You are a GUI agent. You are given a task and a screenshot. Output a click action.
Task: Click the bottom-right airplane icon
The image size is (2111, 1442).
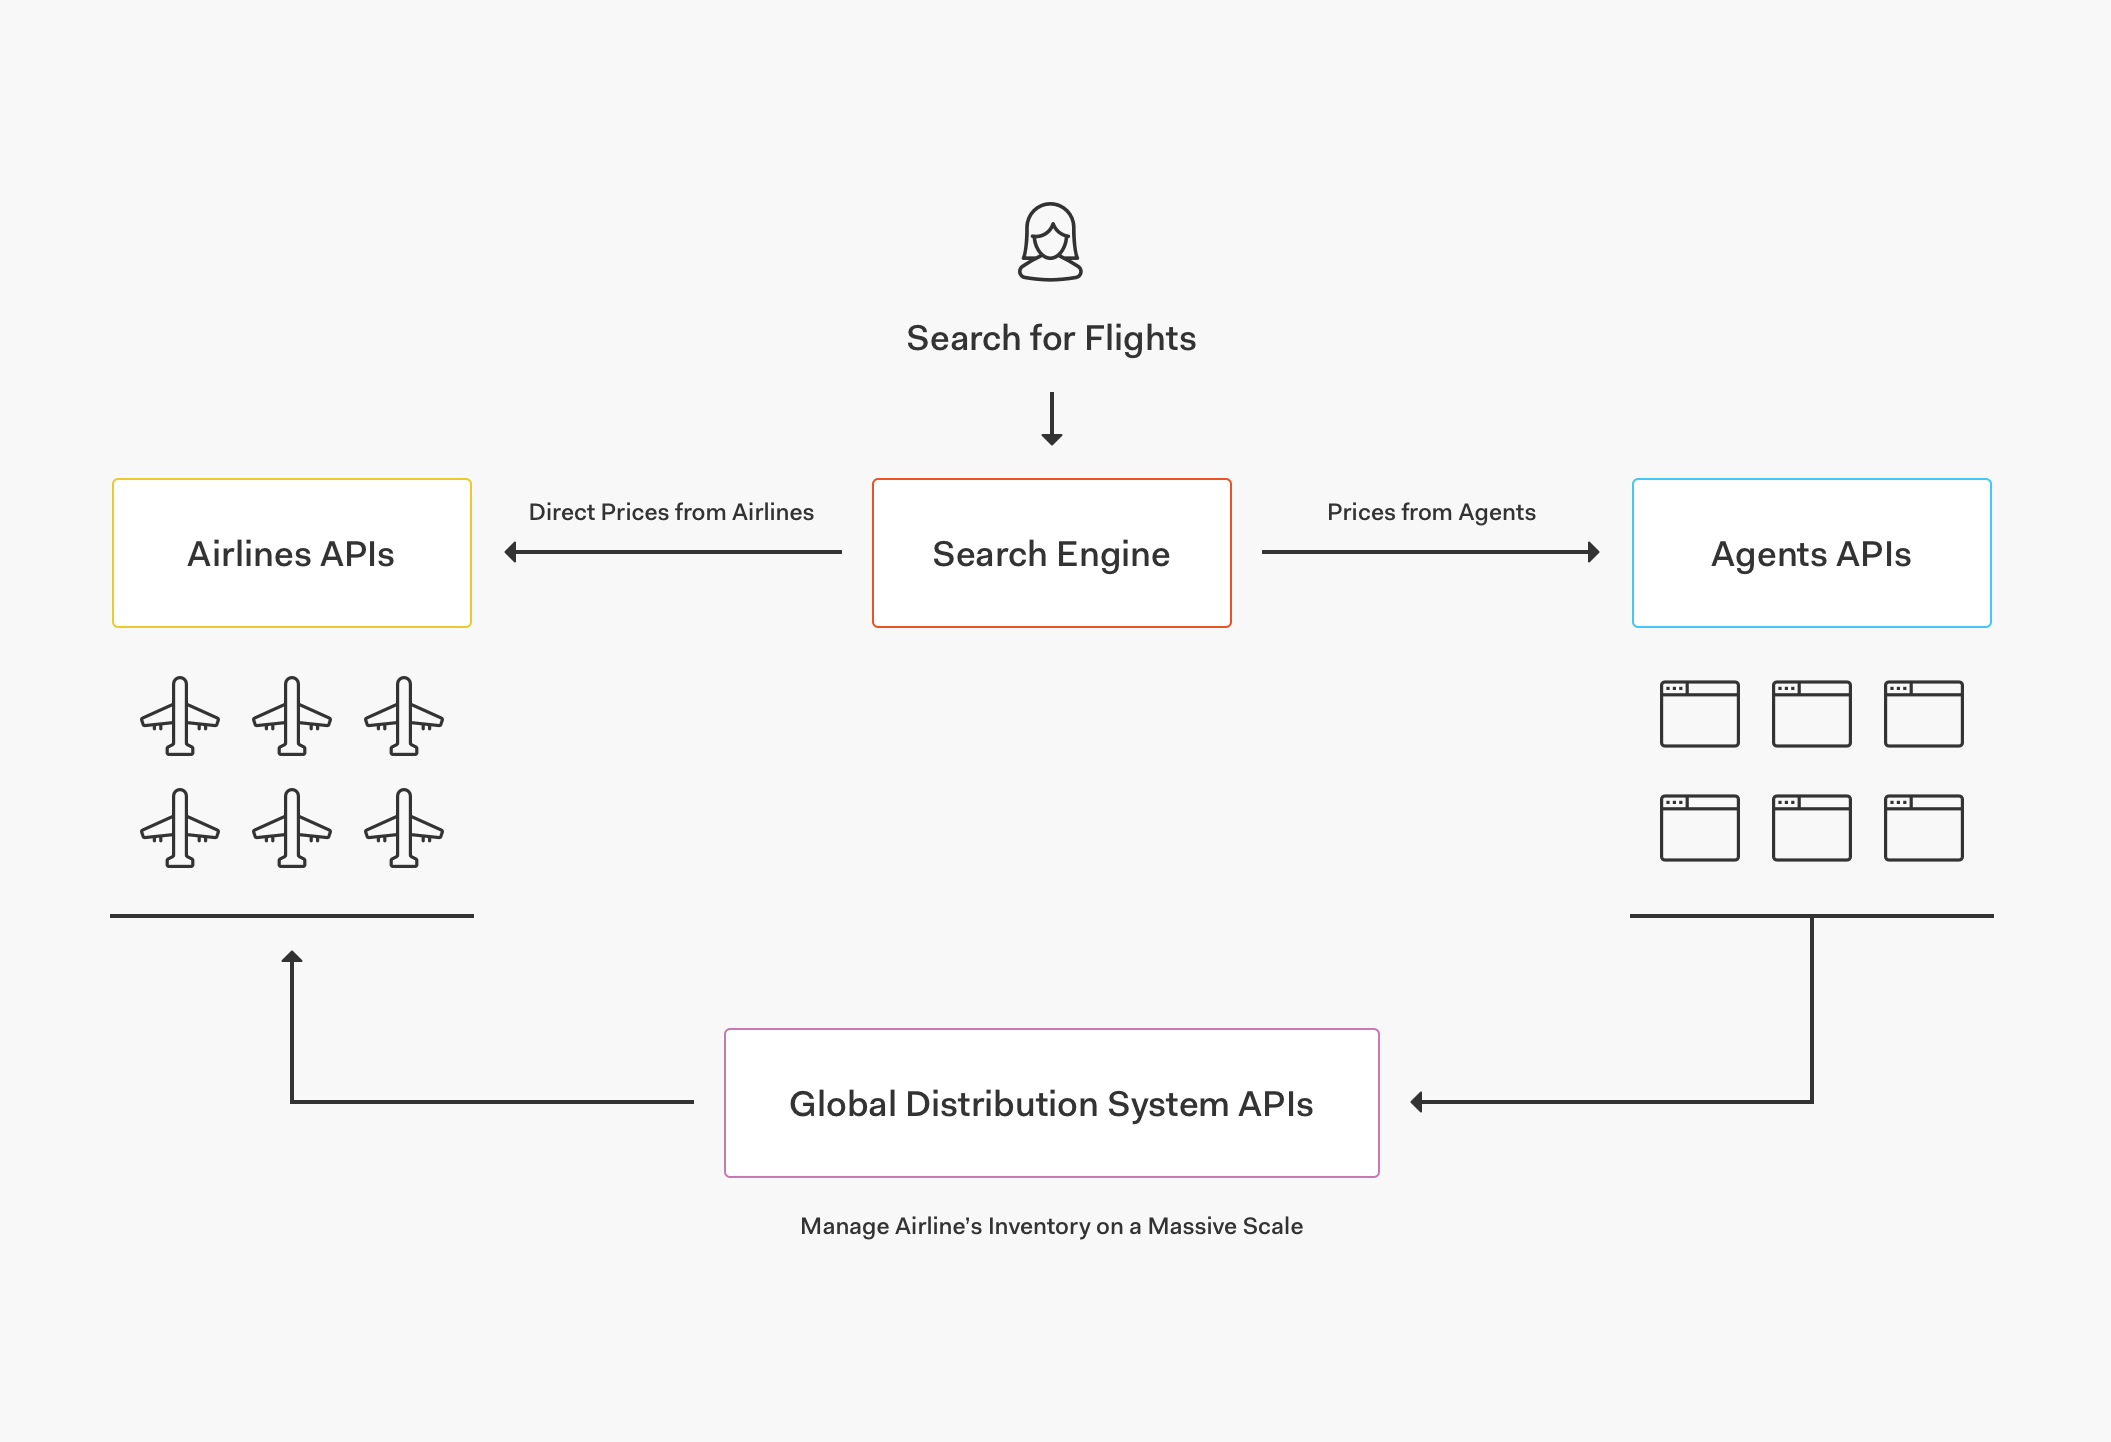[x=404, y=828]
